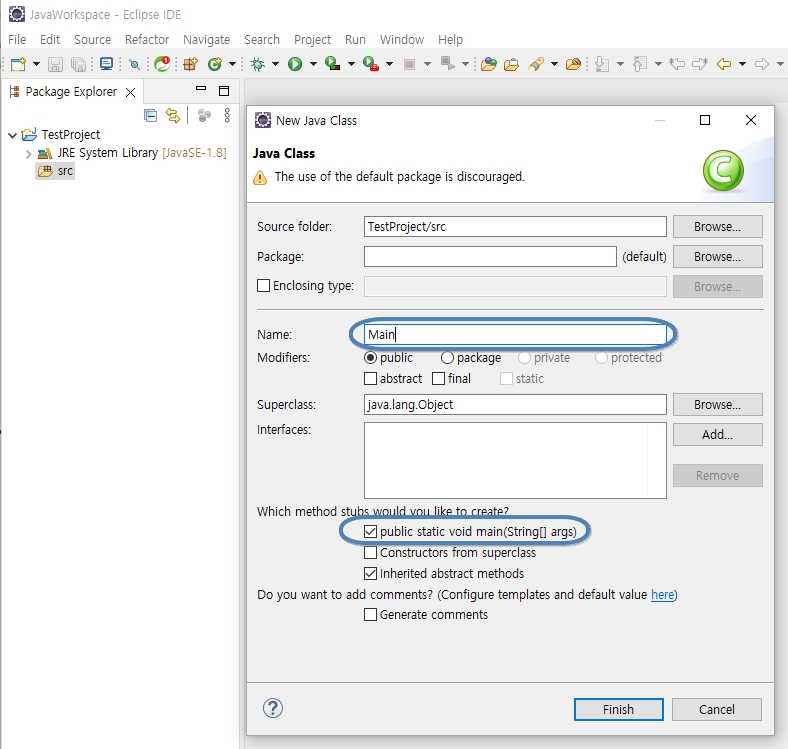788x749 pixels.
Task: Minimize the Package Explorer view
Action: point(201,88)
